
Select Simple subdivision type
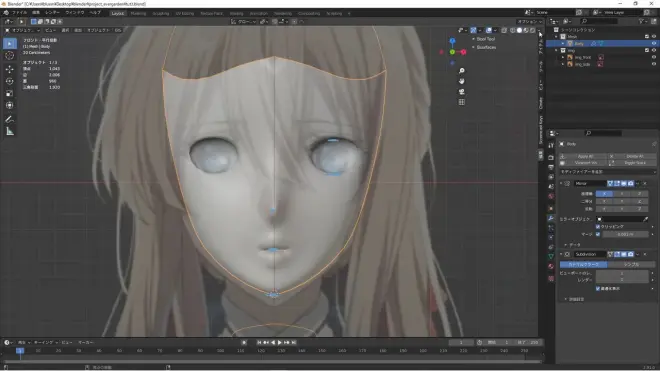(x=631, y=264)
